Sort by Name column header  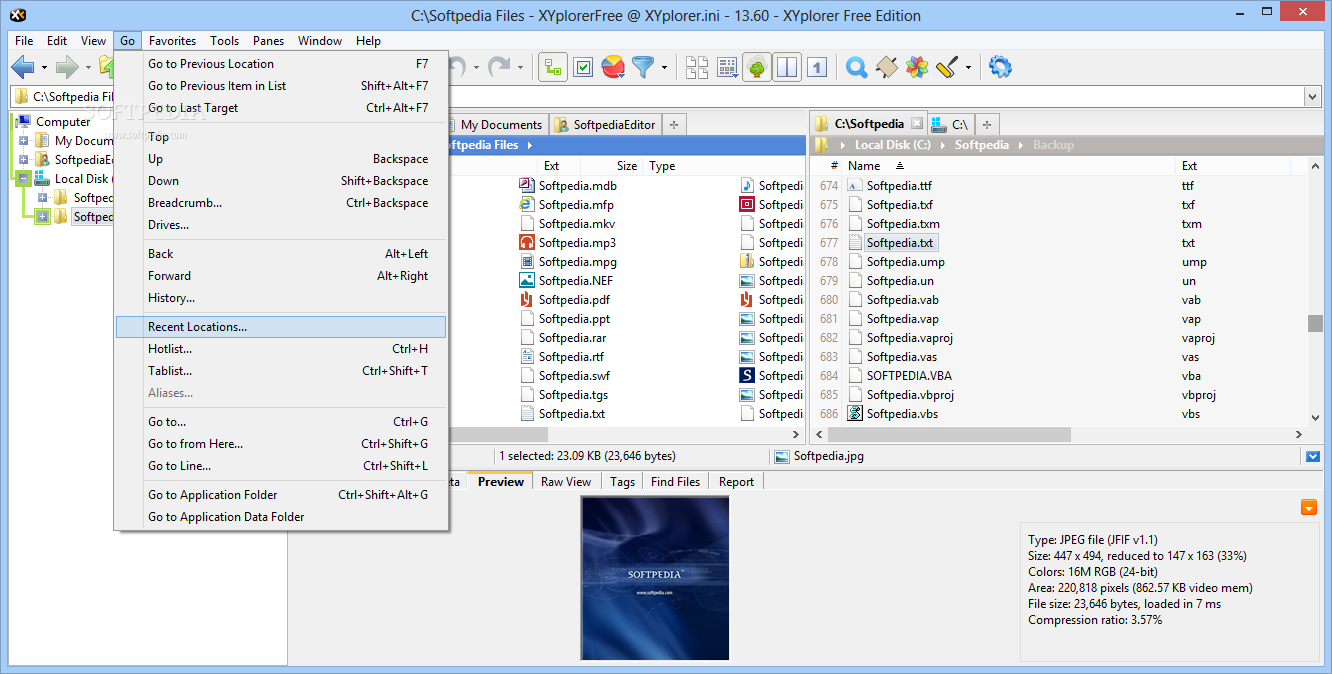[x=864, y=166]
